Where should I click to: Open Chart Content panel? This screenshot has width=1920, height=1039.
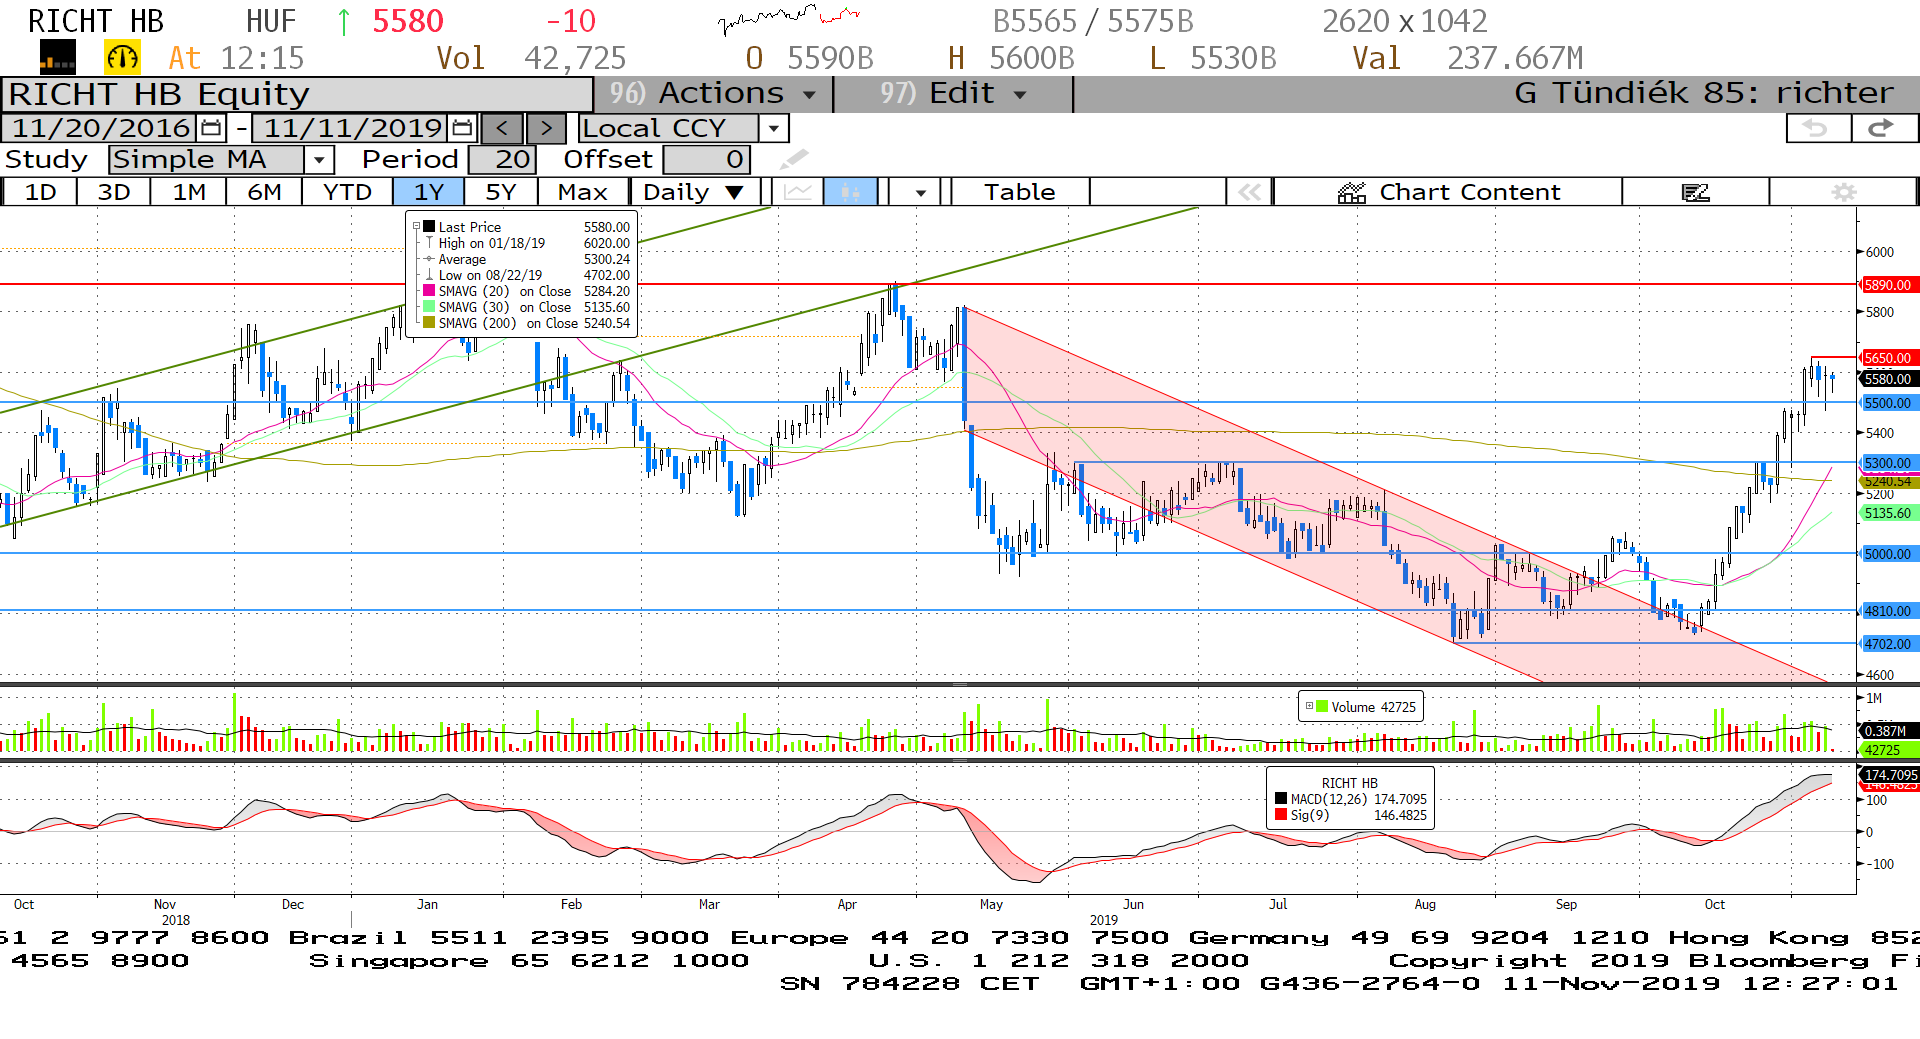pyautogui.click(x=1448, y=192)
